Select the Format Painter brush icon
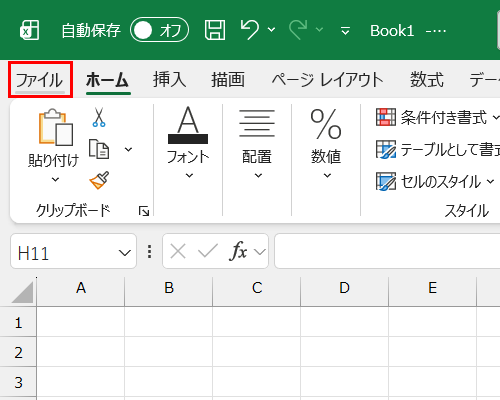The height and width of the screenshot is (400, 500). [99, 180]
